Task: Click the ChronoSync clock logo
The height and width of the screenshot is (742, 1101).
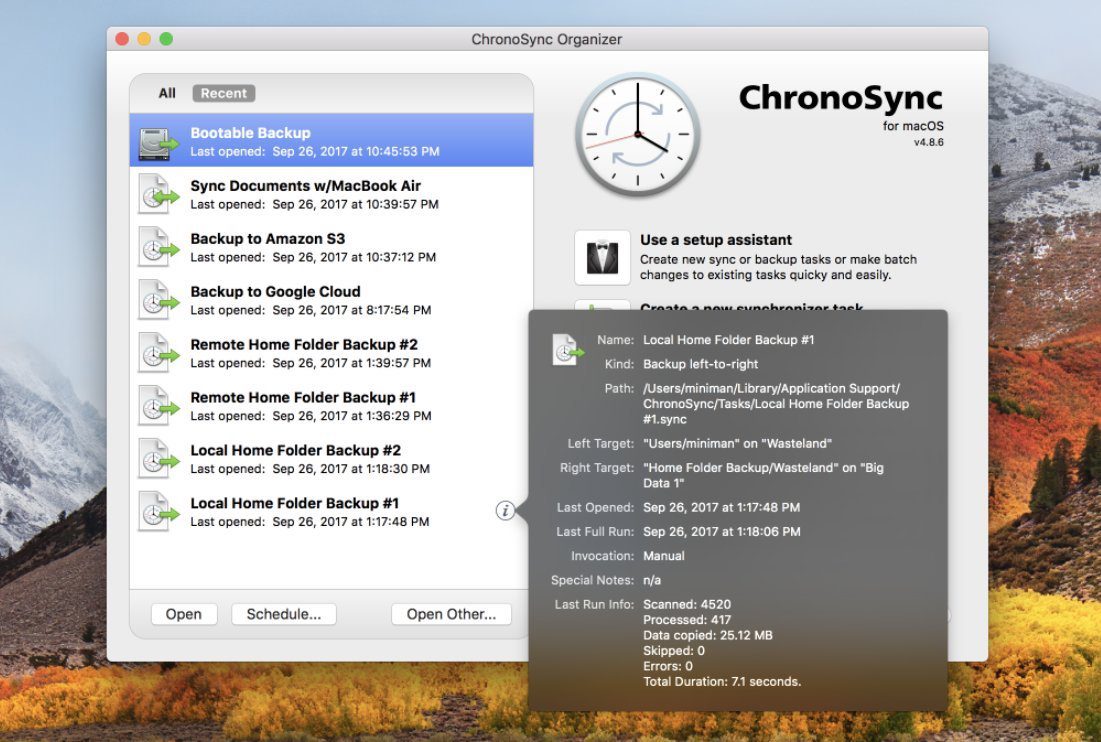Action: coord(637,134)
